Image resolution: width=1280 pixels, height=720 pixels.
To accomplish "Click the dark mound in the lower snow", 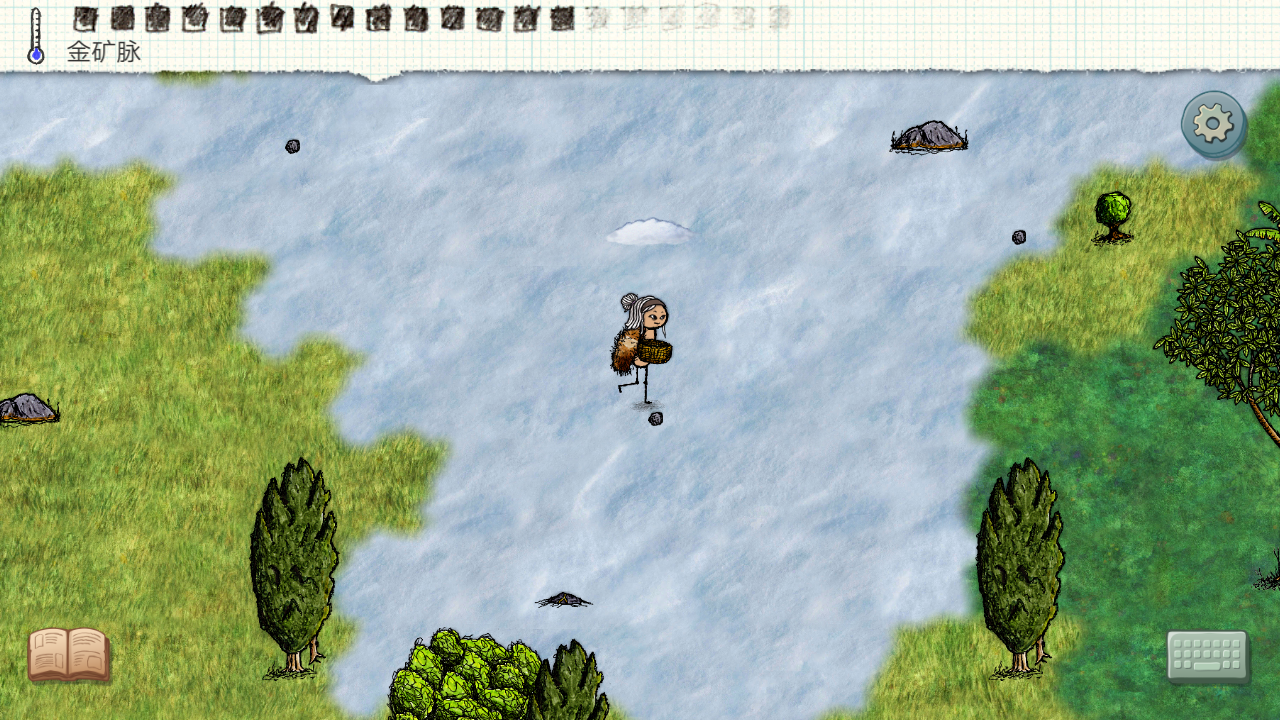I will [564, 599].
